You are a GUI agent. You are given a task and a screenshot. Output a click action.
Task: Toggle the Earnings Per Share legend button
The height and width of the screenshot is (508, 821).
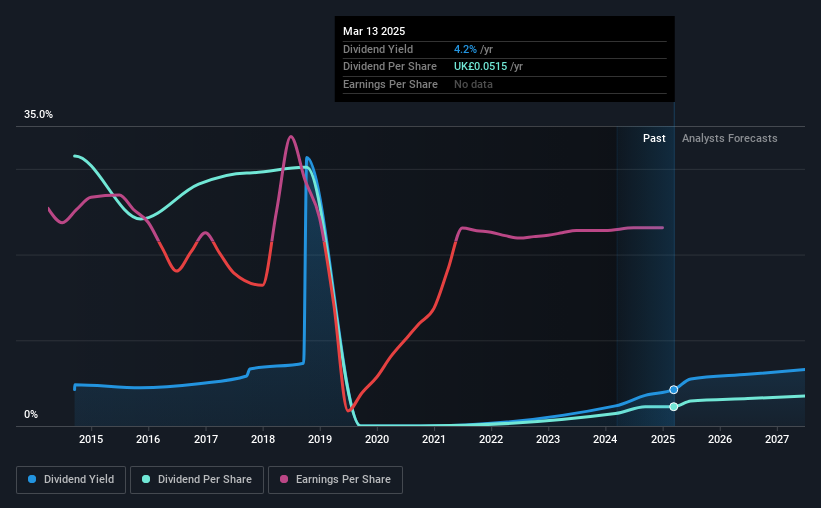pos(335,480)
